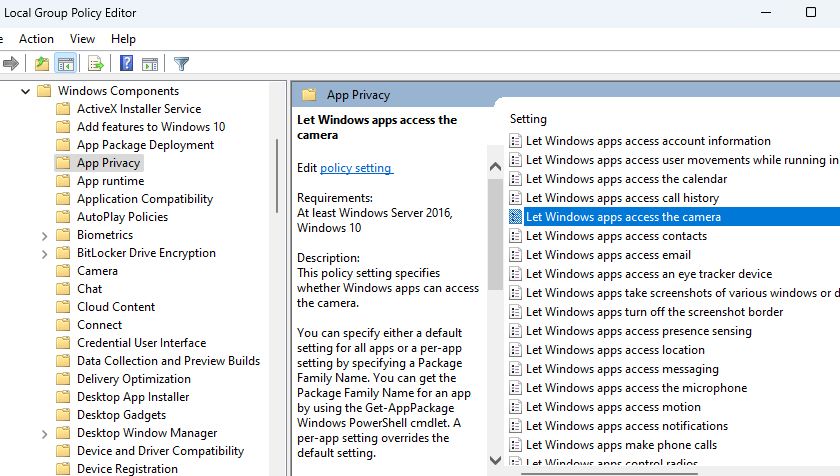Open the View menu
The width and height of the screenshot is (840, 476).
click(x=82, y=39)
